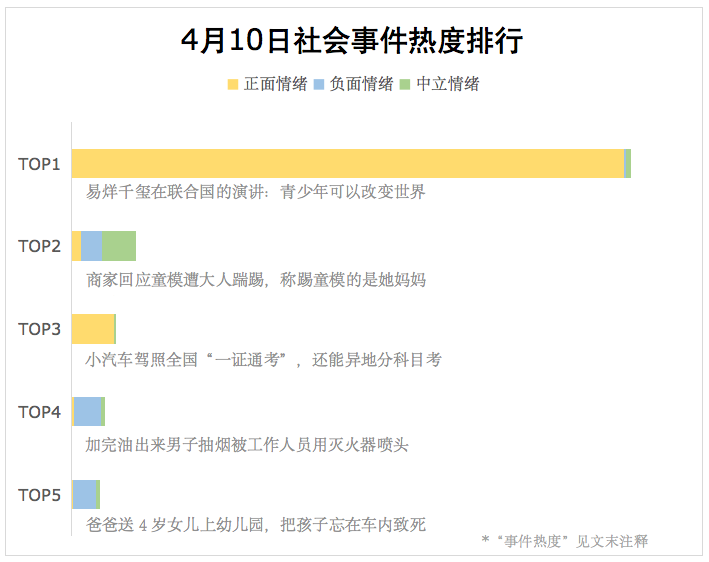Click the green segment of the TOP2 bar

click(x=118, y=246)
